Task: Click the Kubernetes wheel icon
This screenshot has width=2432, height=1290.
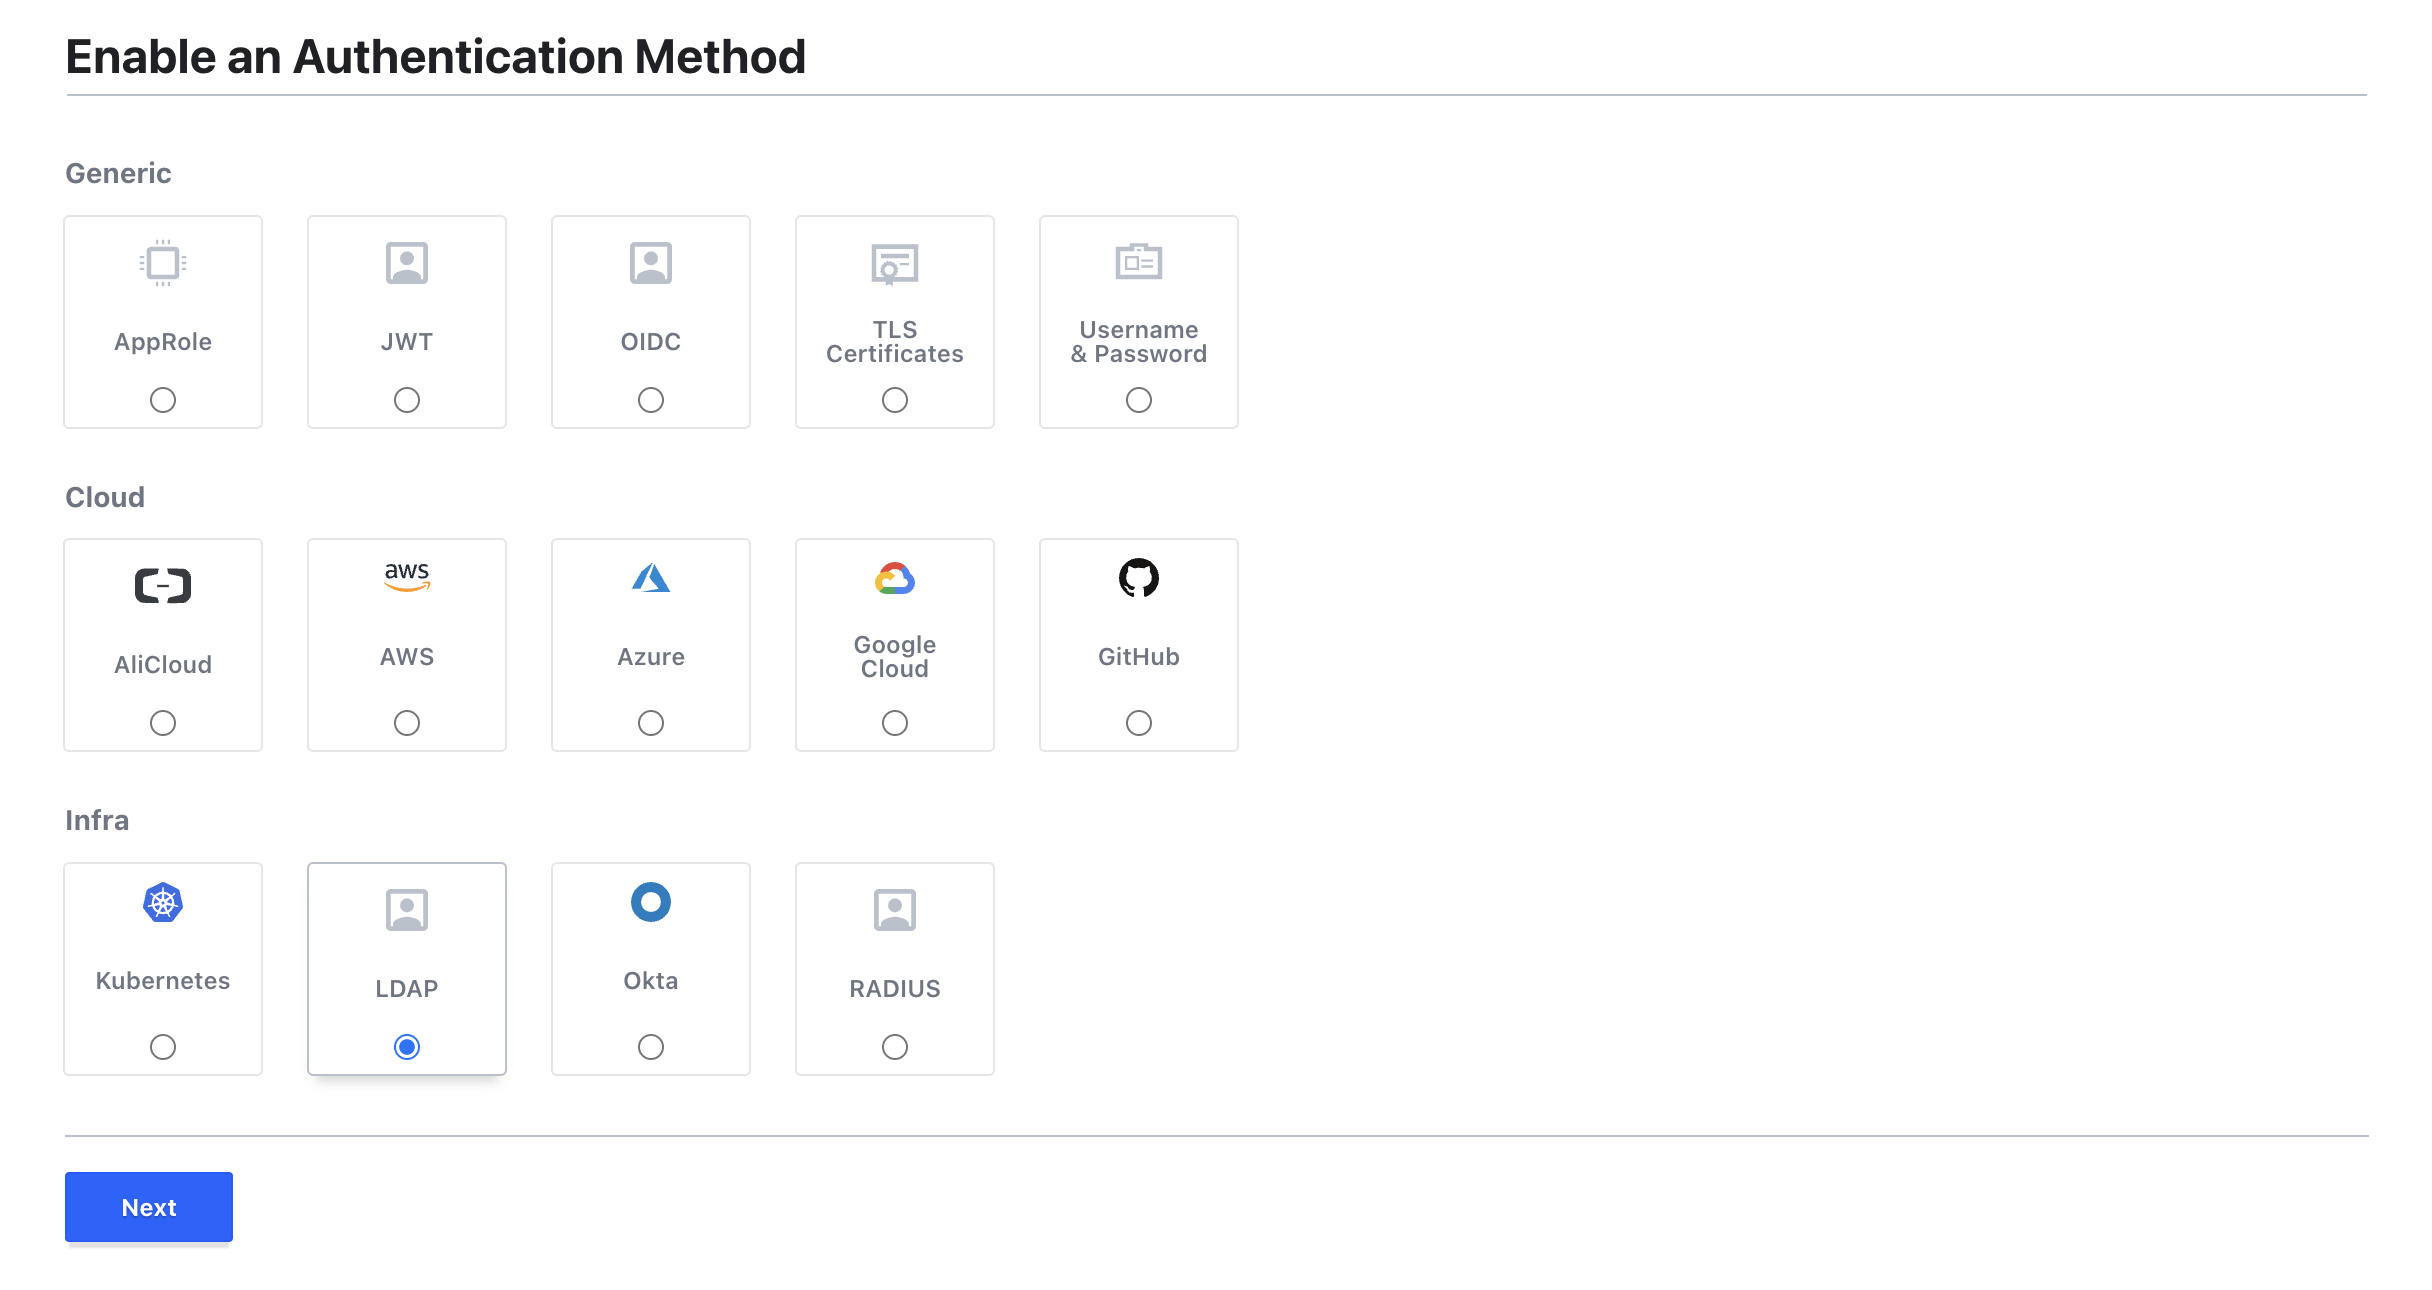Action: [163, 903]
